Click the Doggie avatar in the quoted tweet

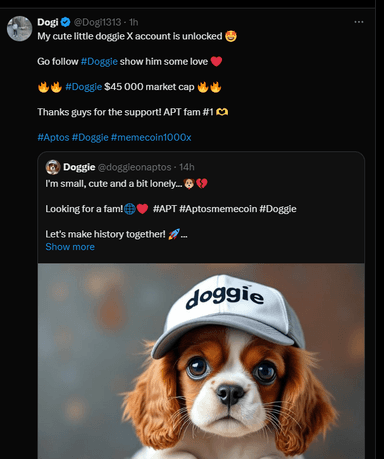pos(53,167)
